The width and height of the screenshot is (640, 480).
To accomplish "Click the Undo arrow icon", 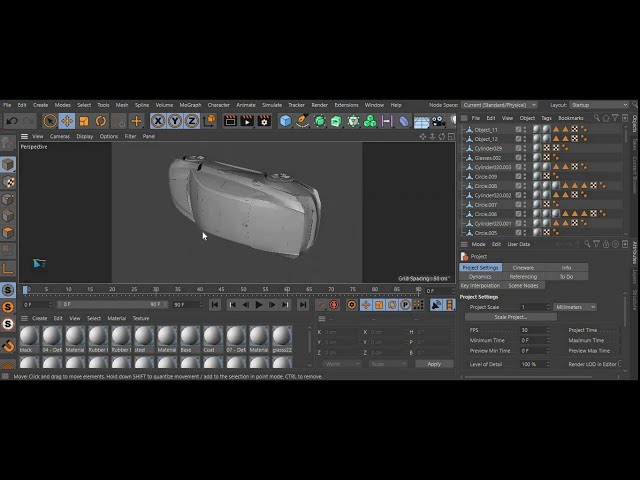I will click(12, 121).
